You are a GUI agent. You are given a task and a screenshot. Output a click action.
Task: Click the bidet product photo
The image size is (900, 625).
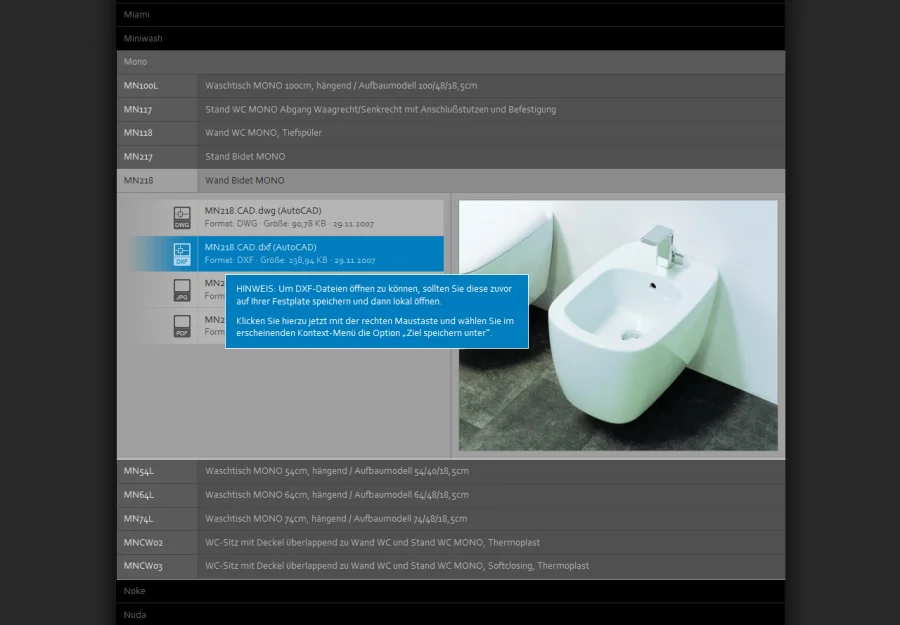pyautogui.click(x=617, y=325)
